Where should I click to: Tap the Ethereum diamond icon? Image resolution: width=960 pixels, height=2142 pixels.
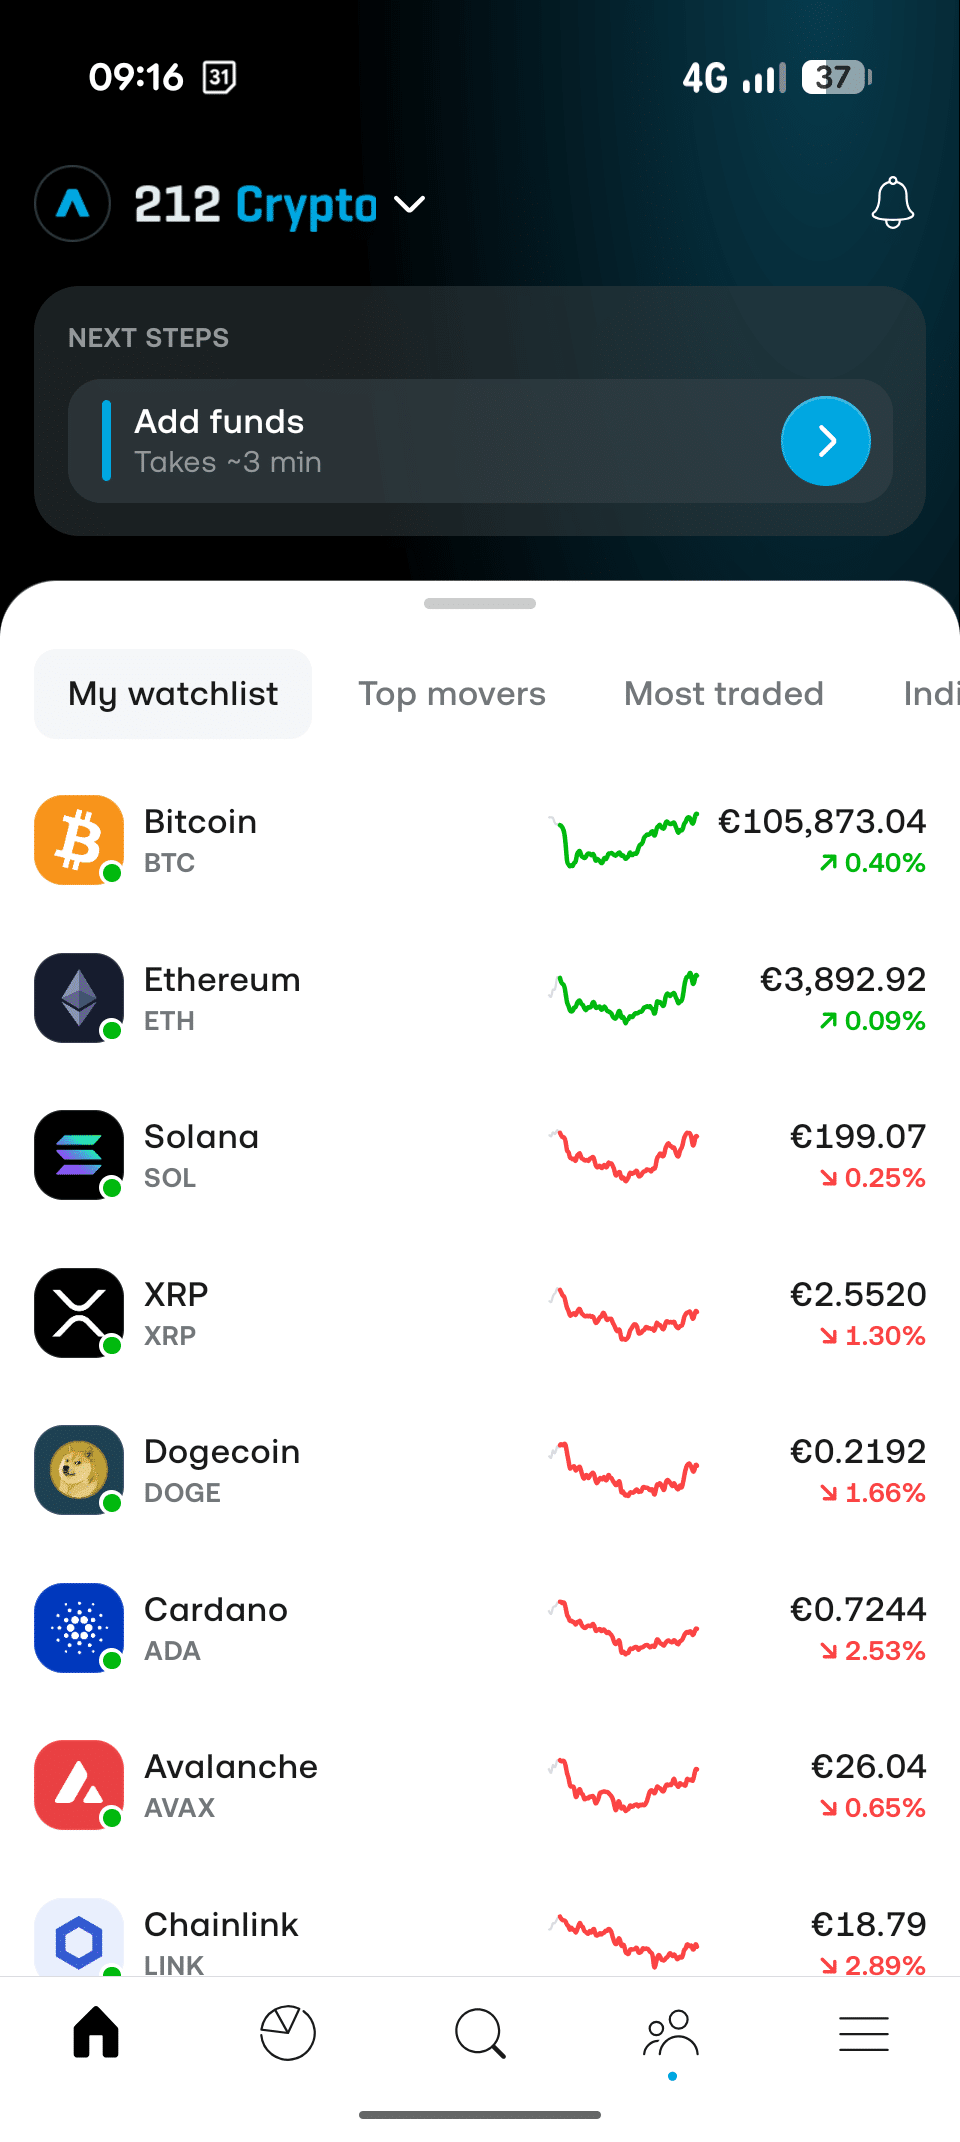pyautogui.click(x=79, y=998)
